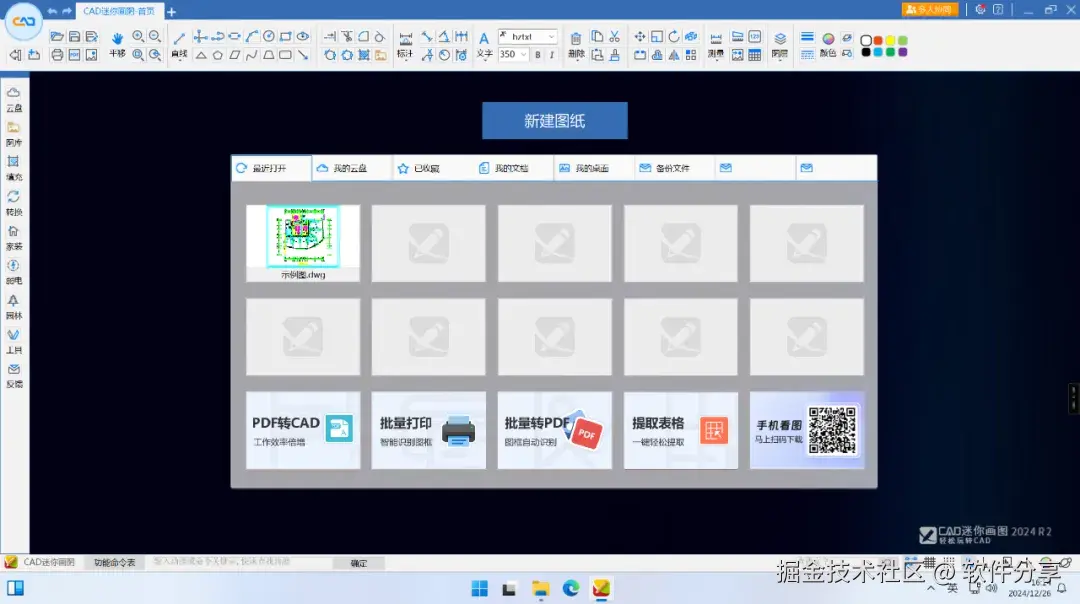
Task: Open the home decoration sidebar icon
Action: [x=14, y=238]
